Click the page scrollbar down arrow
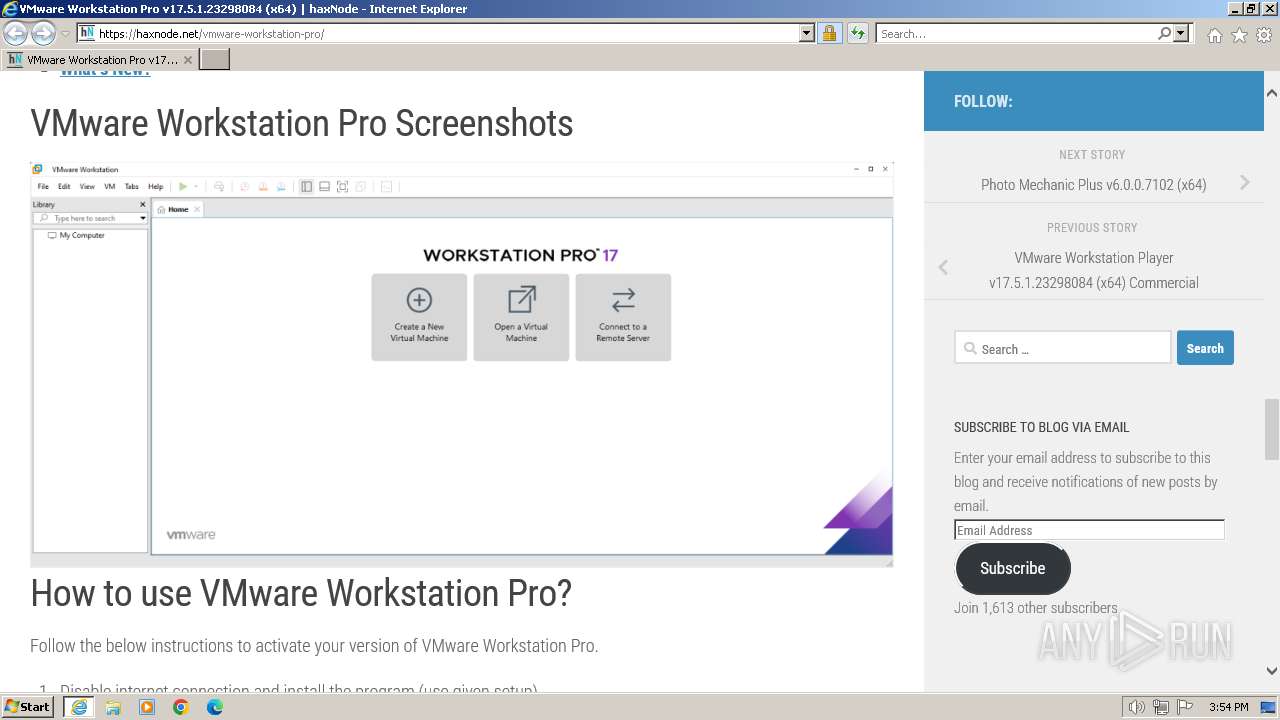The width and height of the screenshot is (1280, 720). tap(1271, 671)
